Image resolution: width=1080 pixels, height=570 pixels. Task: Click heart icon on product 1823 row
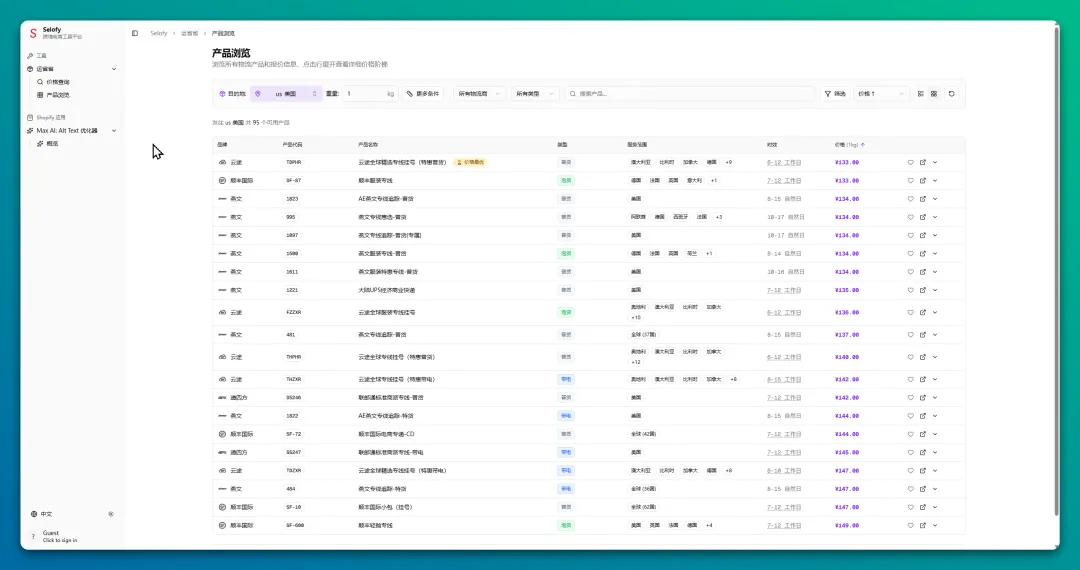(x=910, y=199)
